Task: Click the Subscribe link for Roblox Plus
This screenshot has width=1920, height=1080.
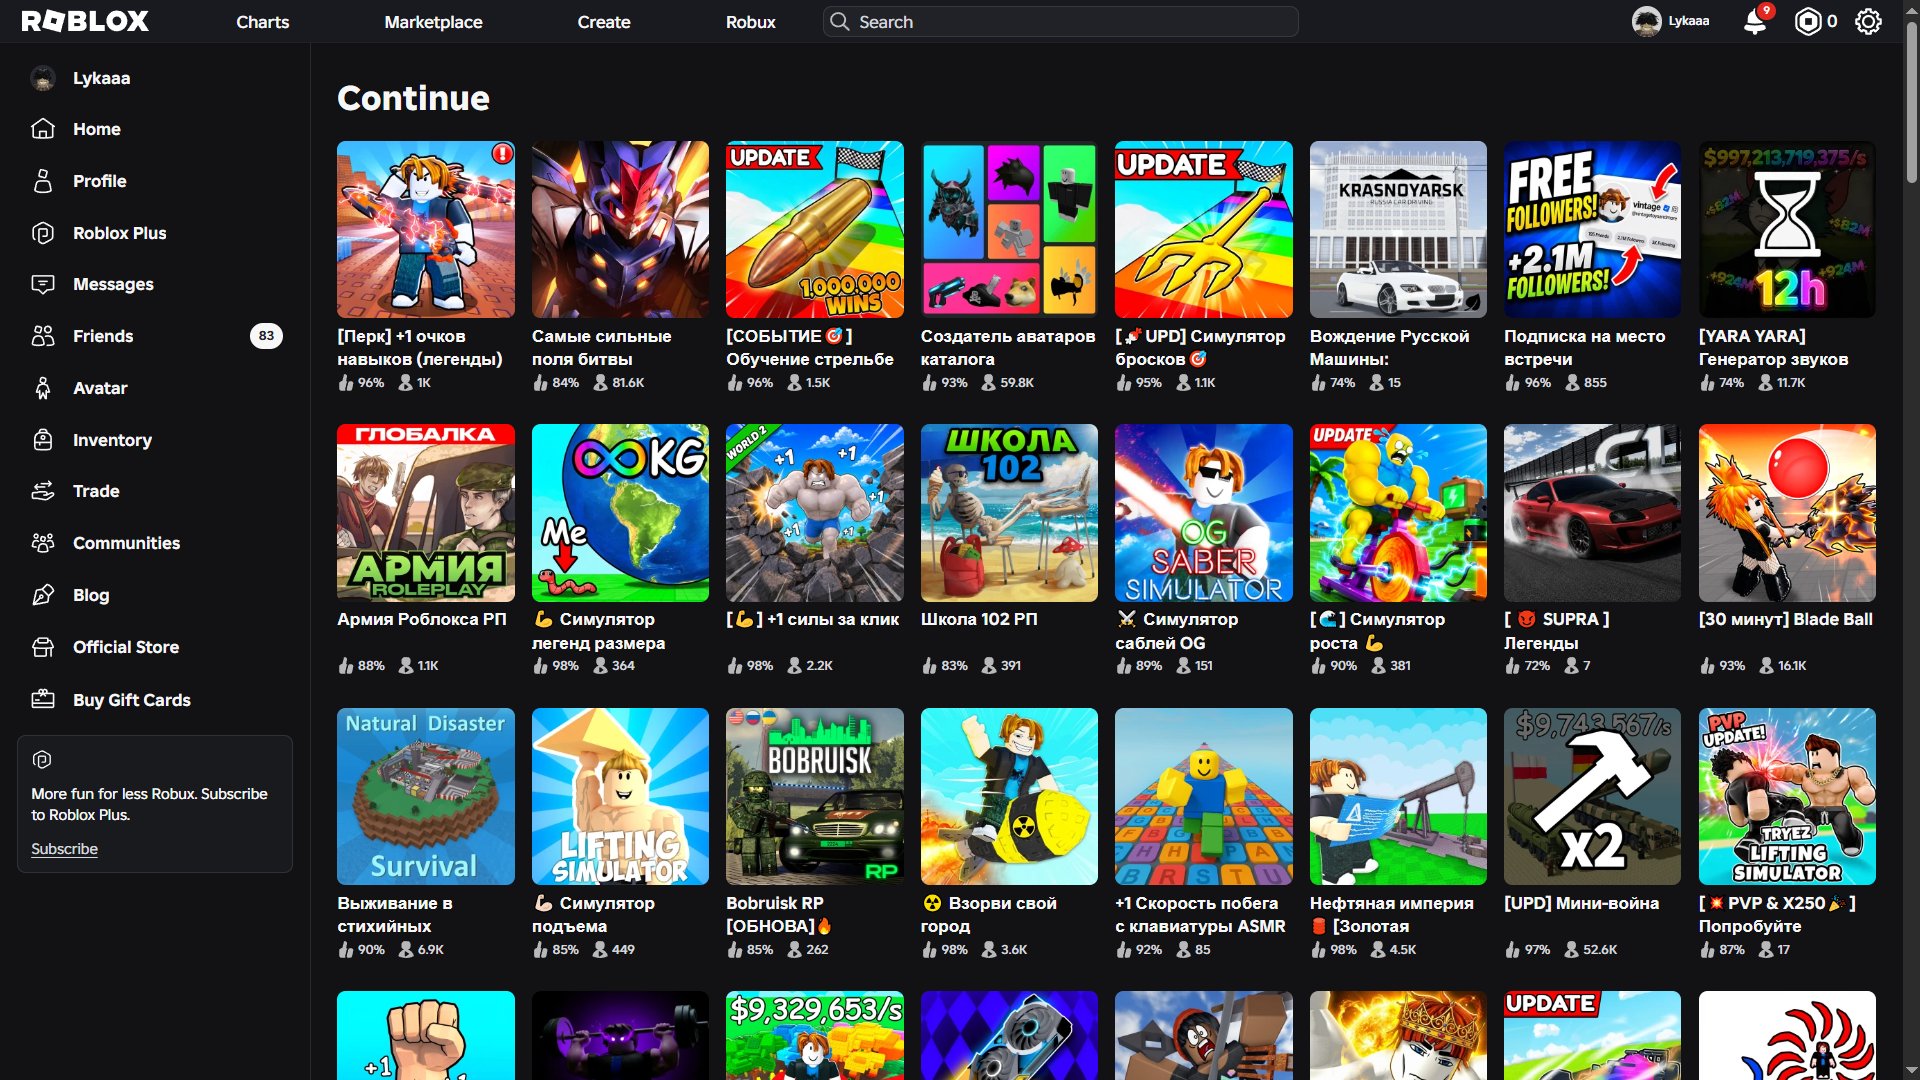Action: pos(64,849)
